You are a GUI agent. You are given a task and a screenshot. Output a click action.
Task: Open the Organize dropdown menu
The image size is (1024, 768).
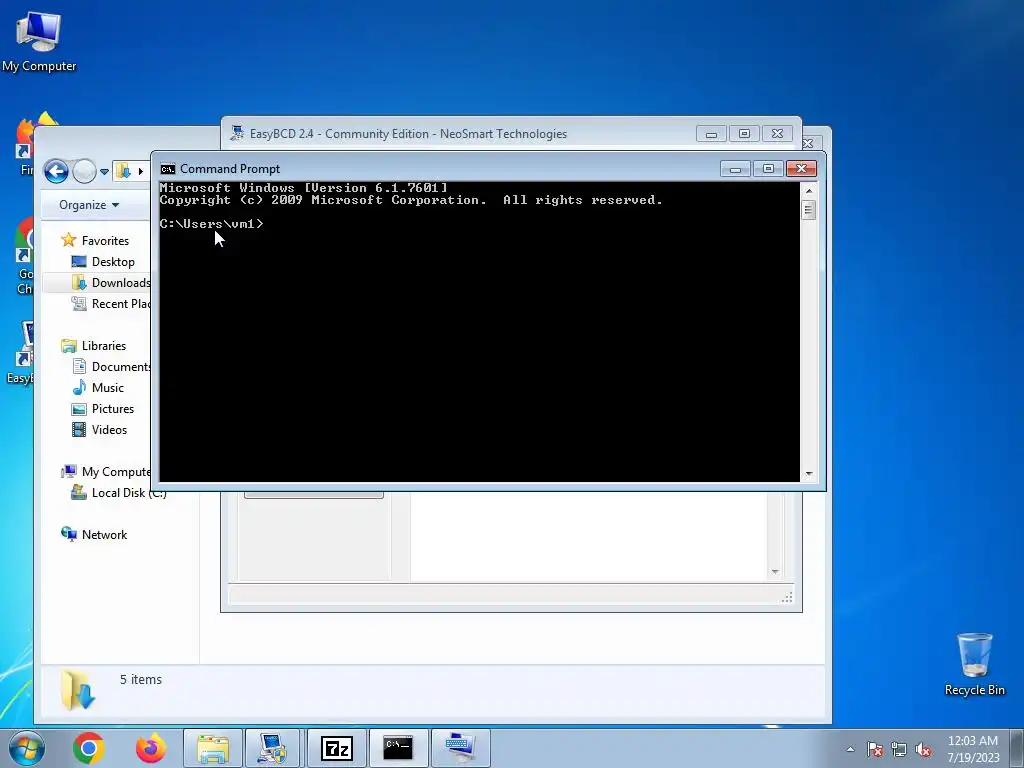(89, 205)
